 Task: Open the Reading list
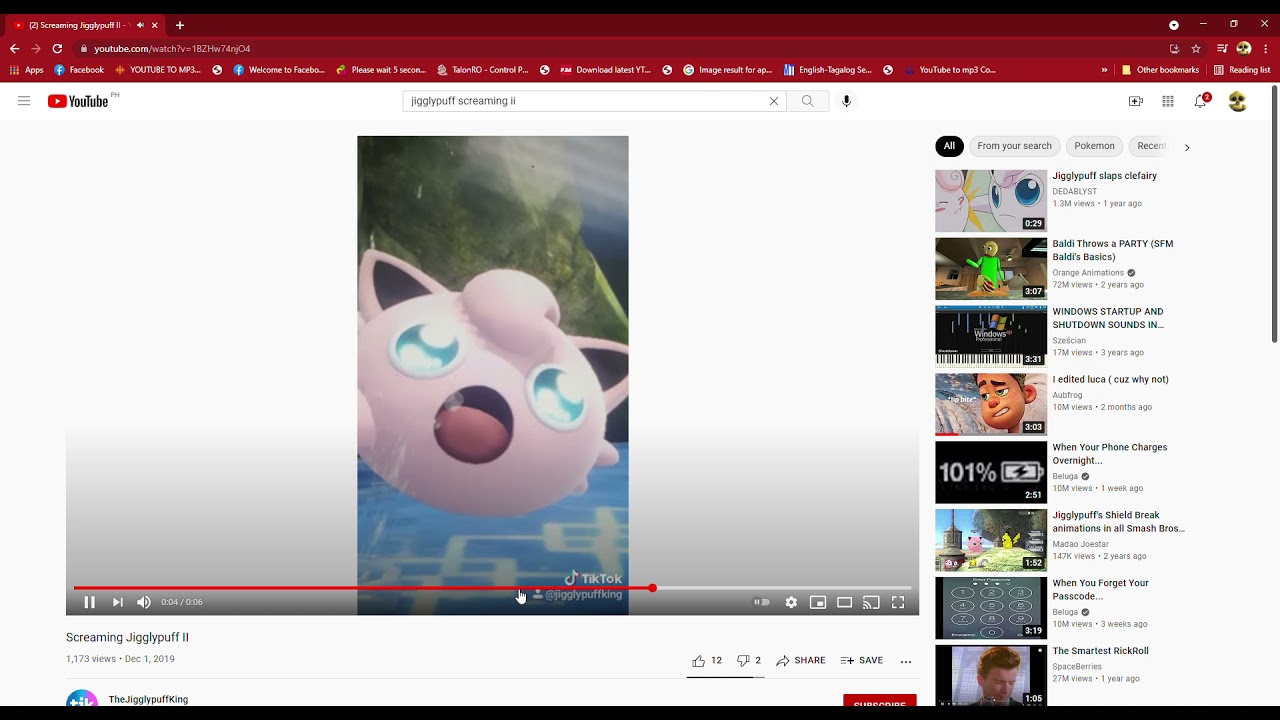(1242, 70)
